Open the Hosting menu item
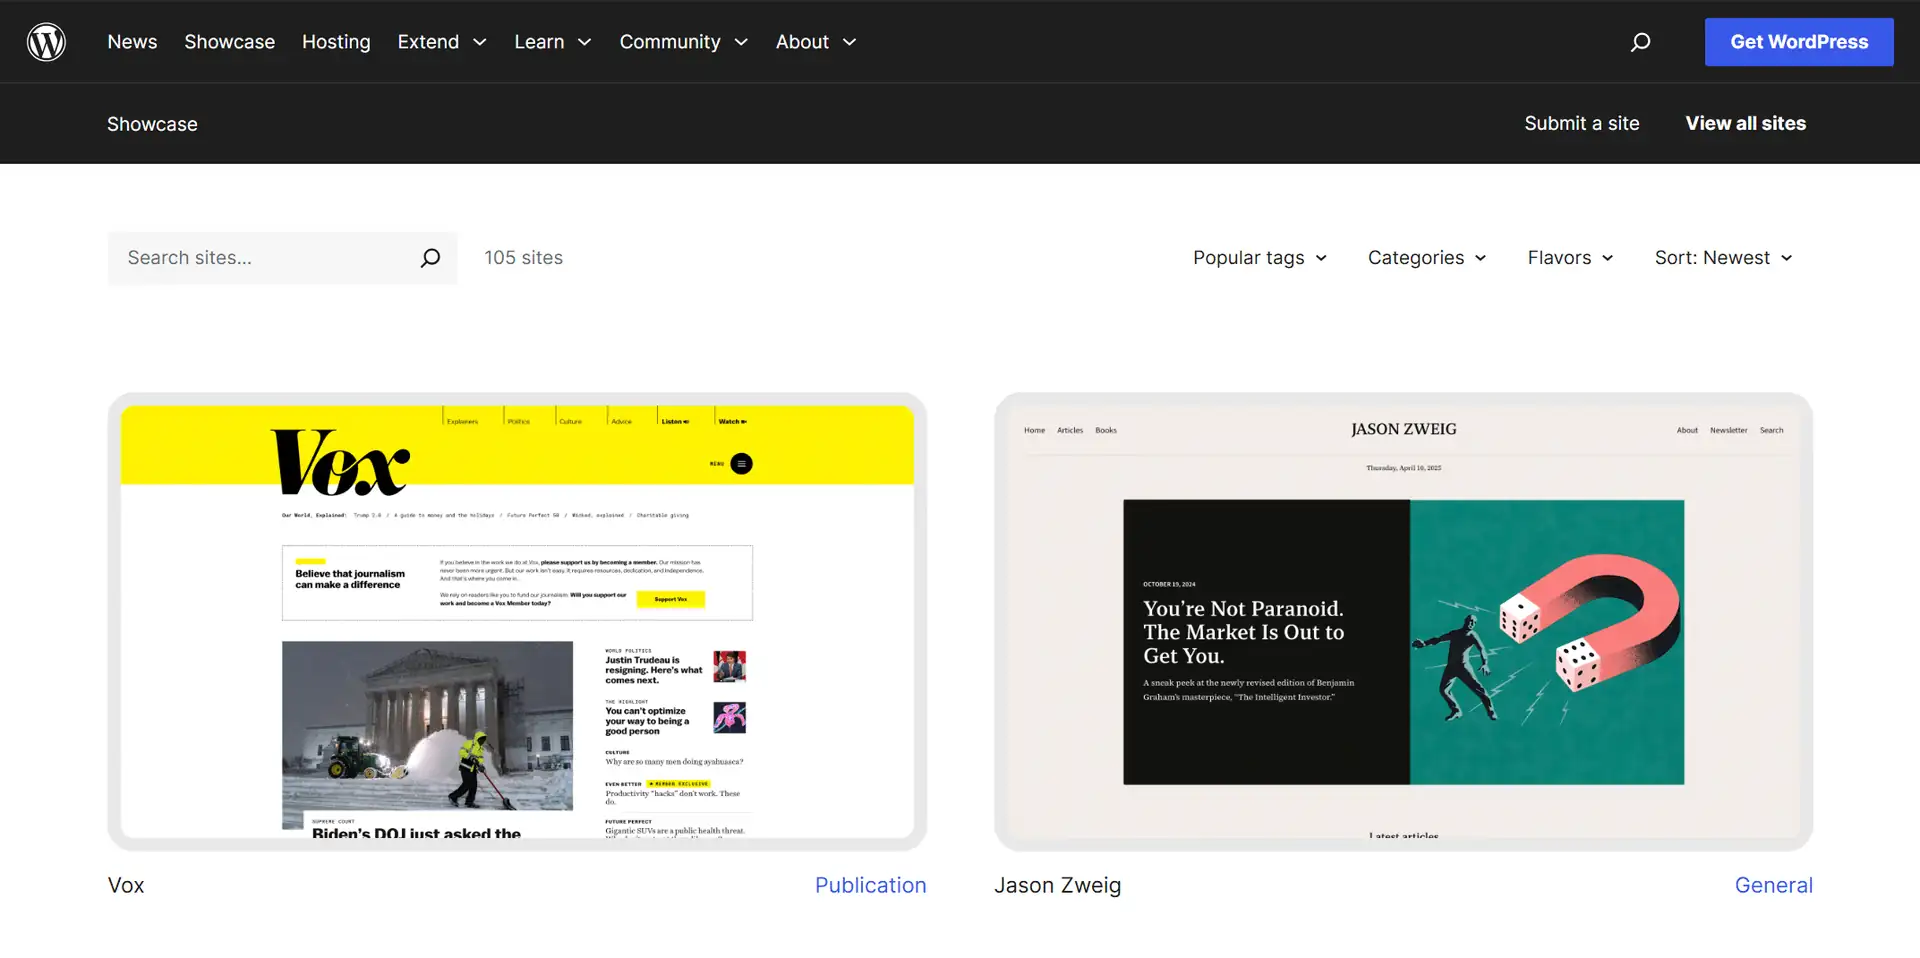Screen dimensions: 1920x958 tap(336, 42)
